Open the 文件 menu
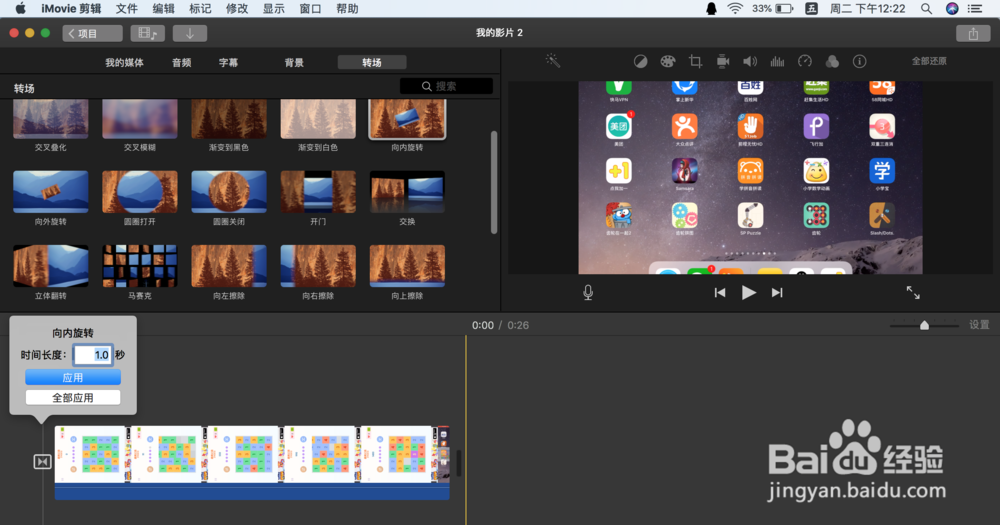The image size is (1000, 525). click(x=126, y=8)
